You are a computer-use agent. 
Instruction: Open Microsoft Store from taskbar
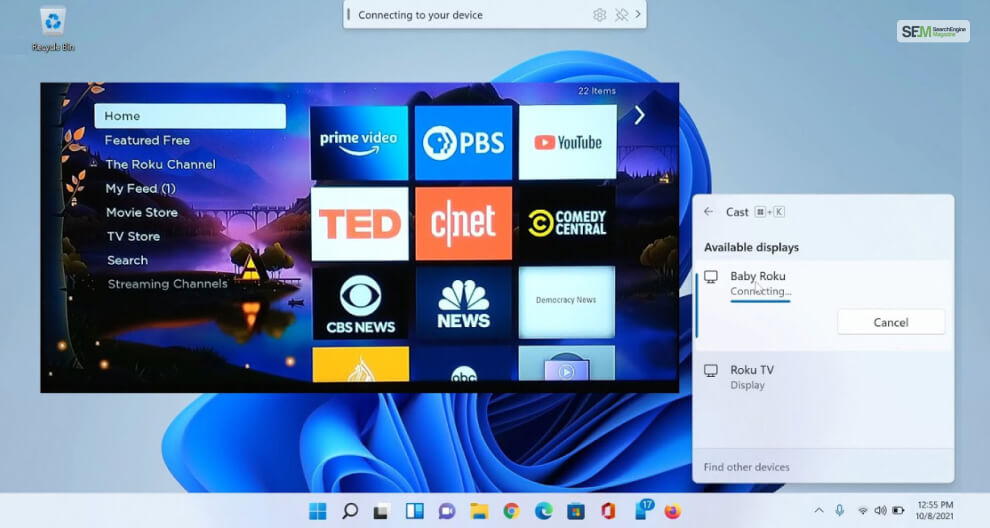[x=576, y=511]
